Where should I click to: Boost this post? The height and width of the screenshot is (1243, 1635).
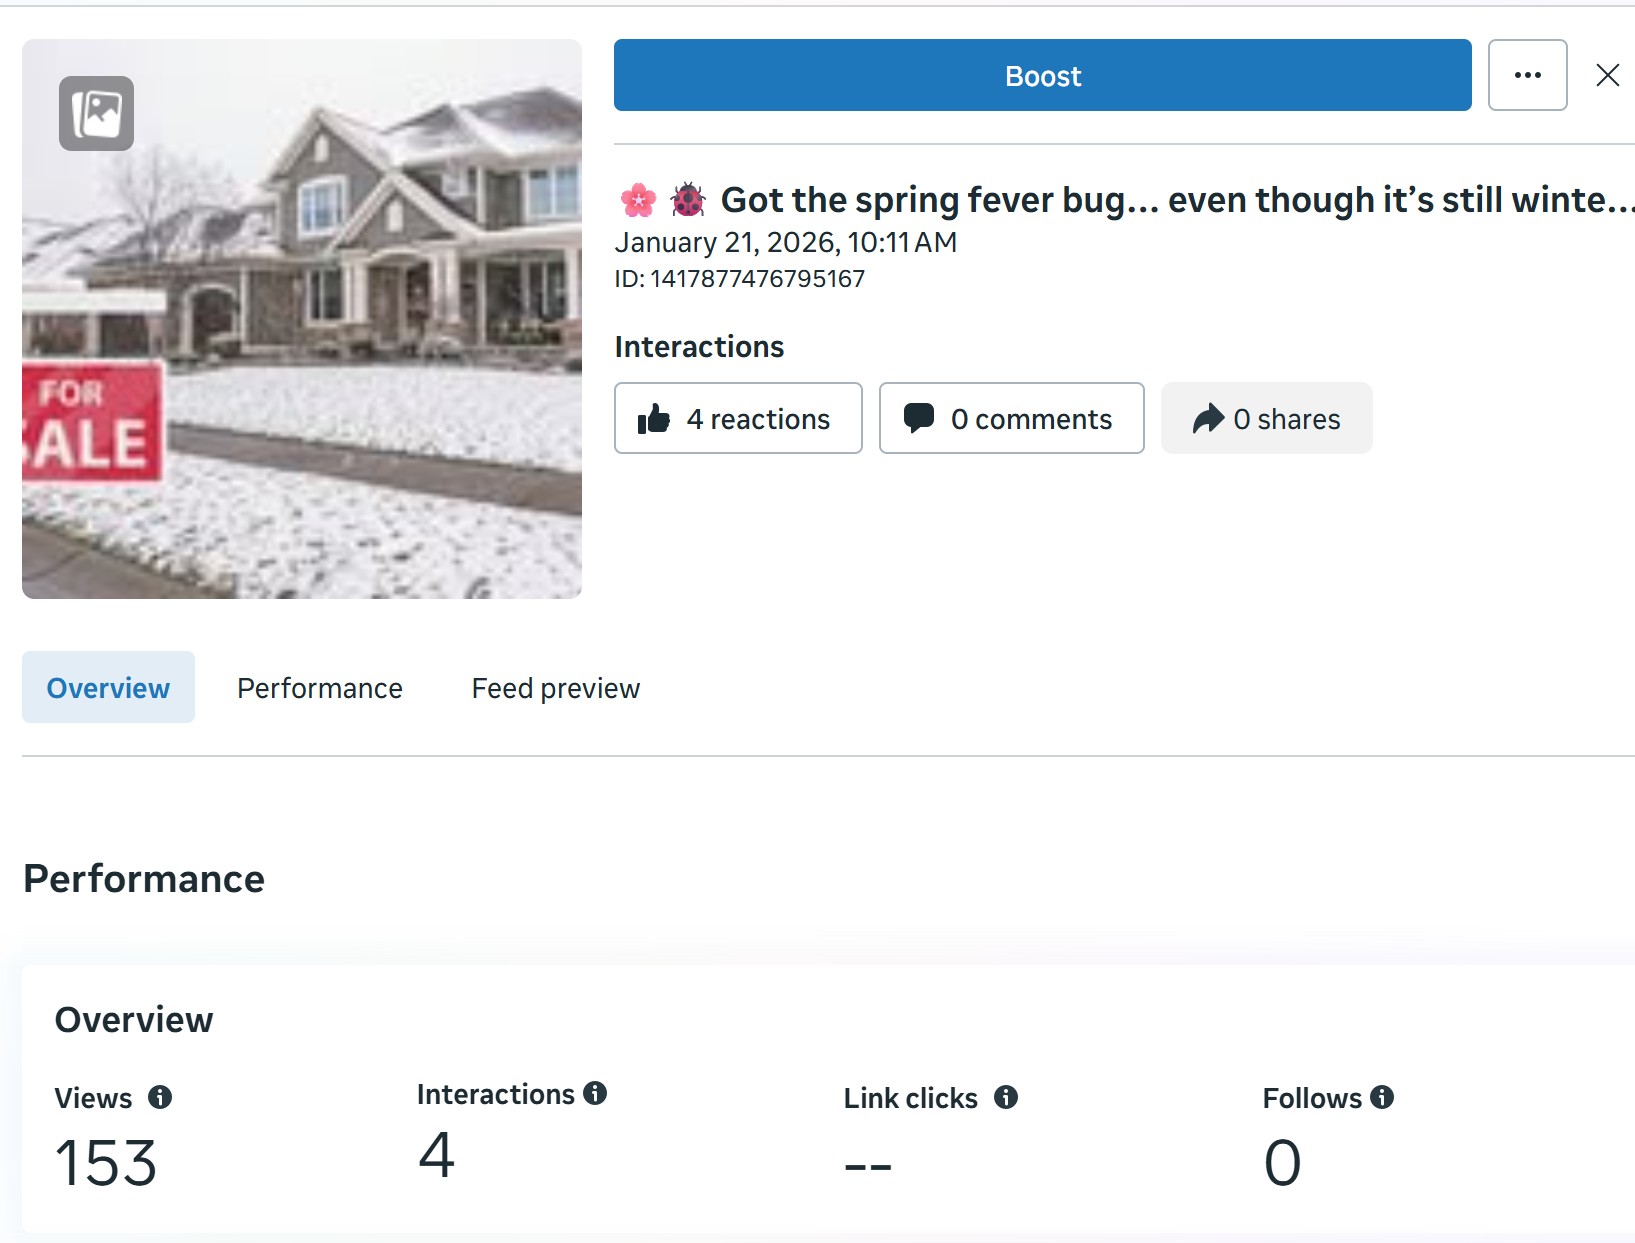coord(1042,75)
